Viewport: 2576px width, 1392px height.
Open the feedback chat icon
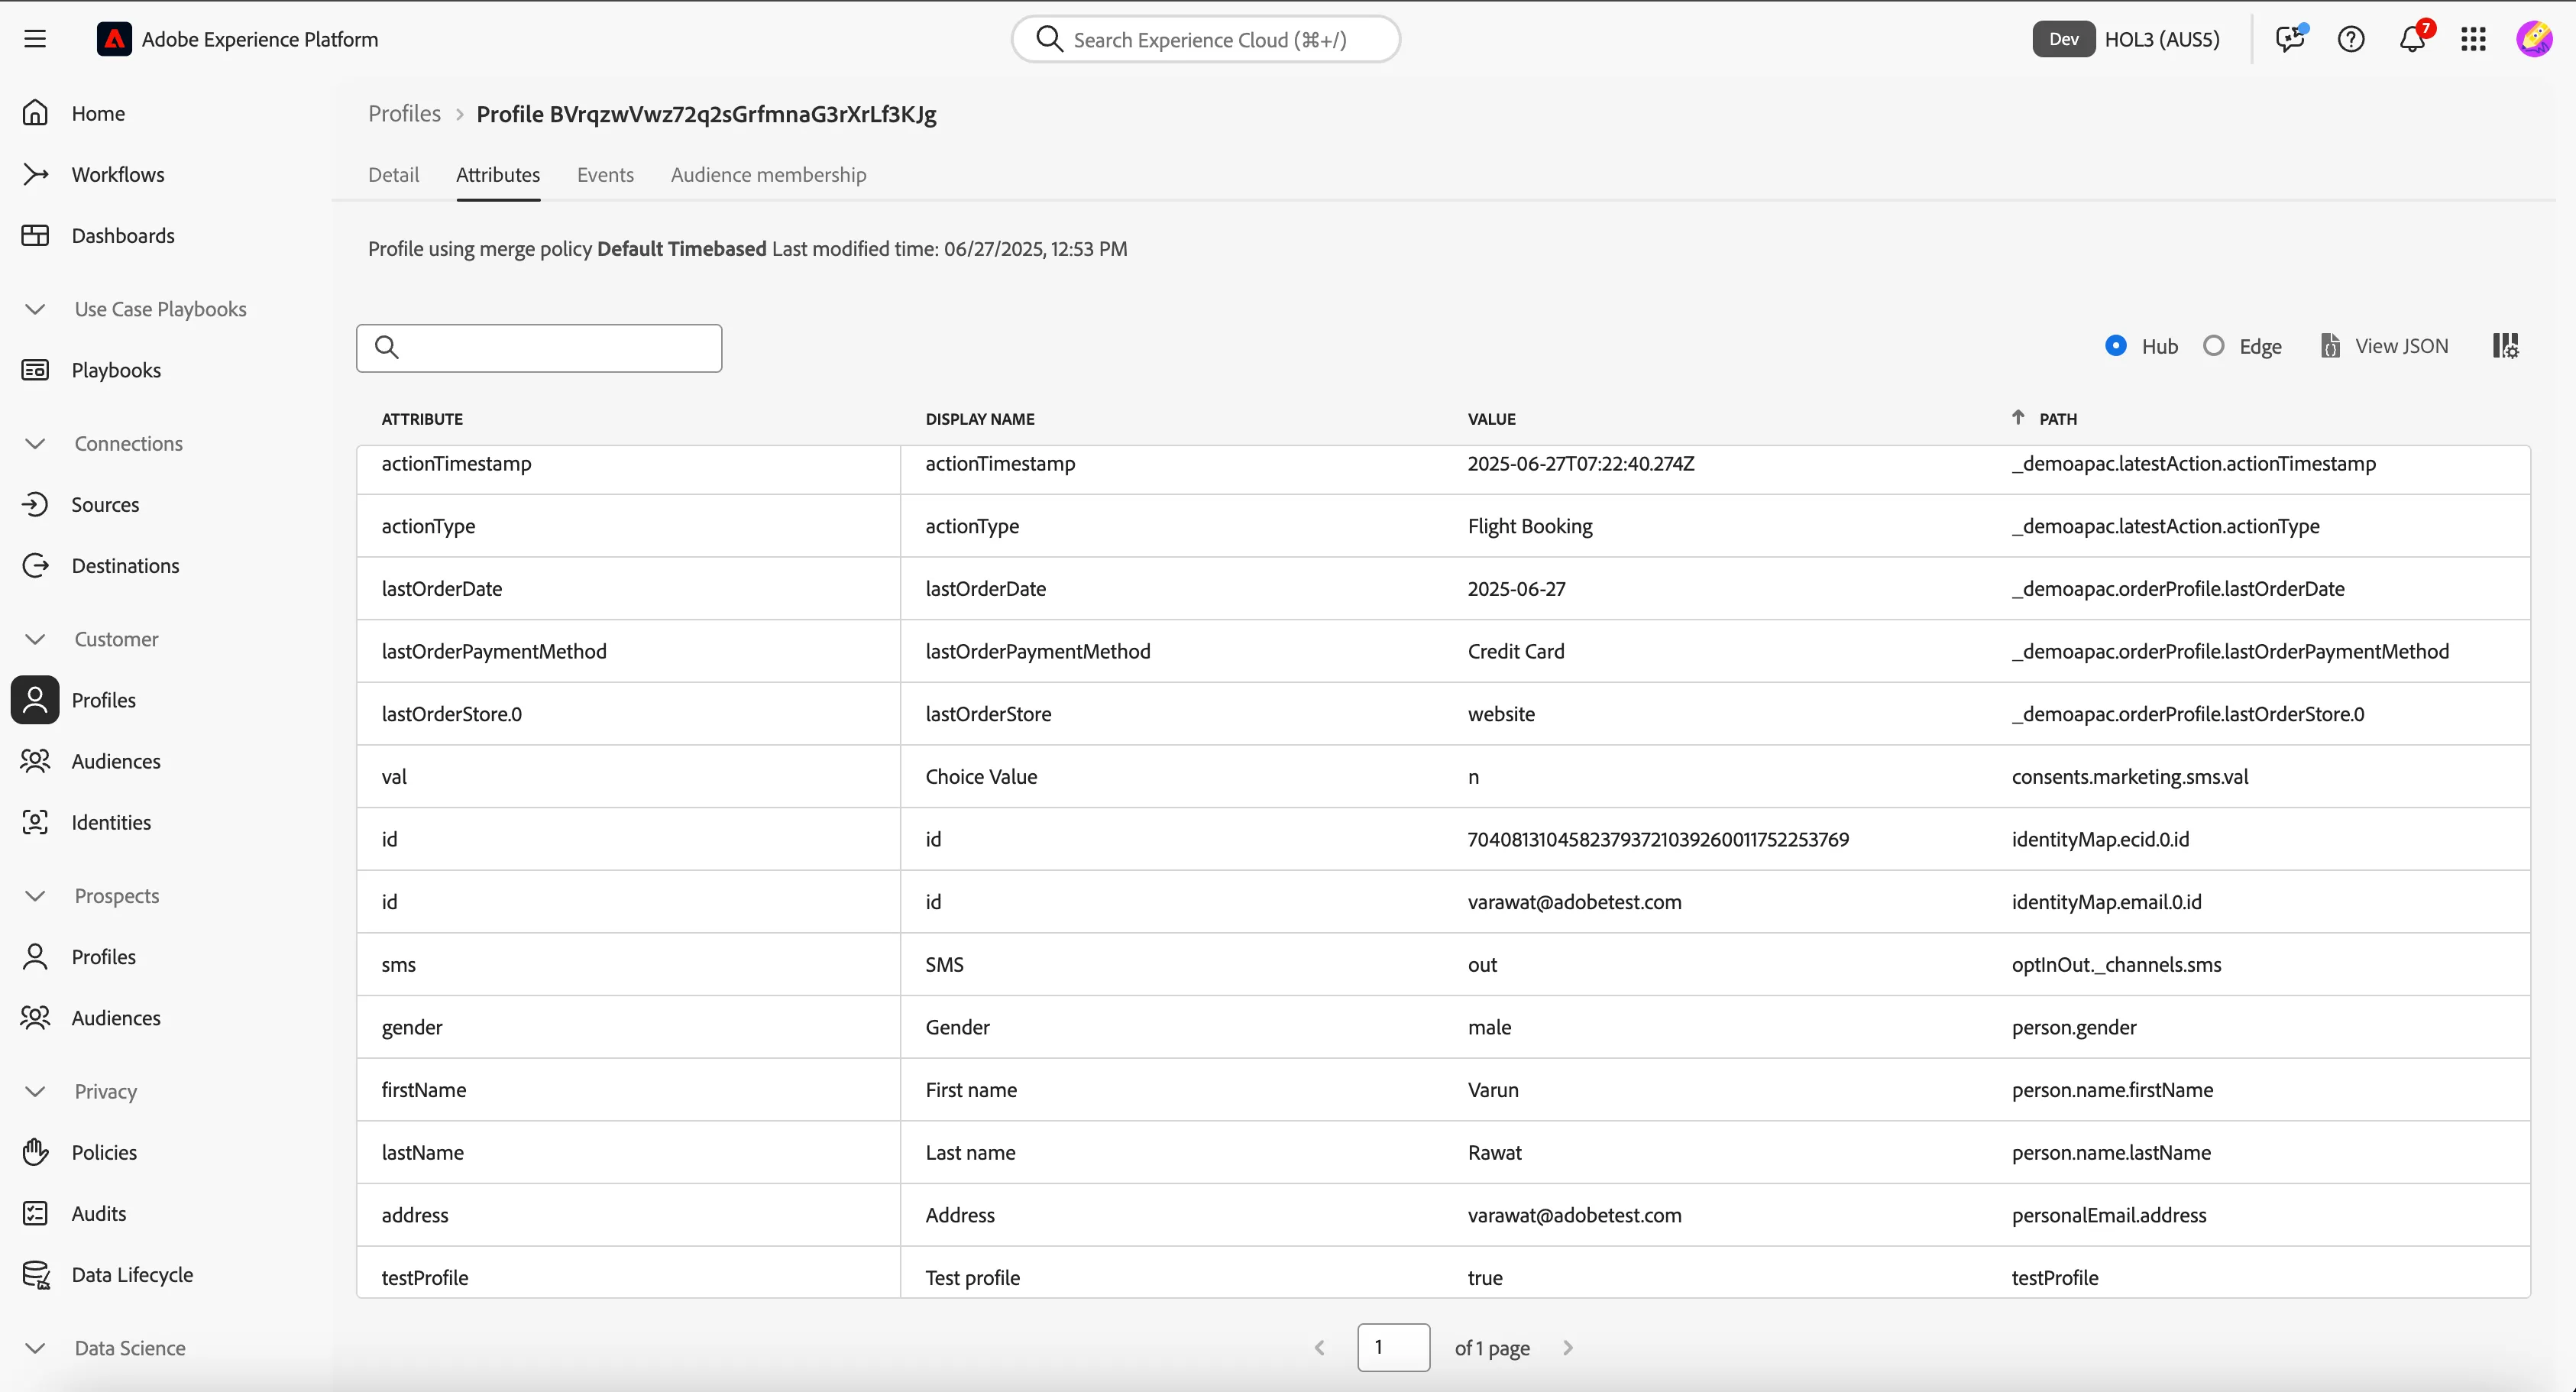point(2290,39)
